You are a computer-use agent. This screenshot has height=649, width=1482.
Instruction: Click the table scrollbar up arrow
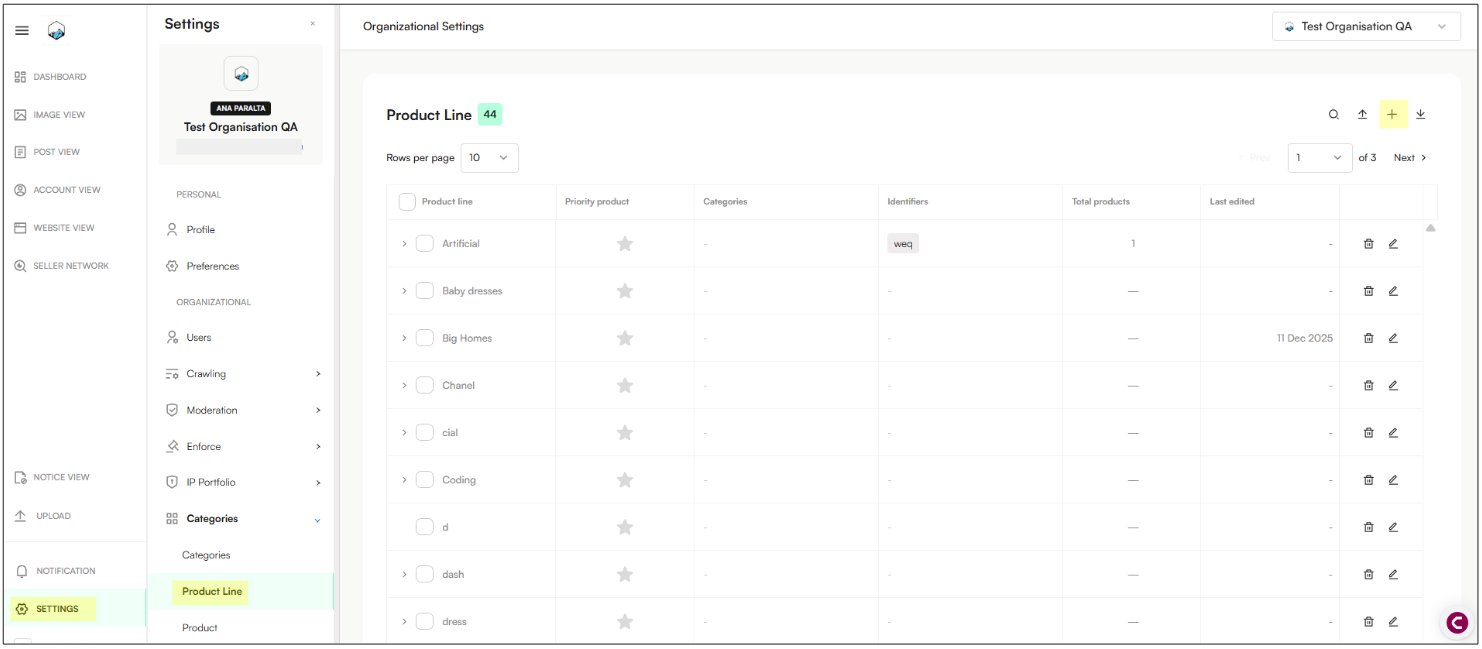(x=1430, y=228)
